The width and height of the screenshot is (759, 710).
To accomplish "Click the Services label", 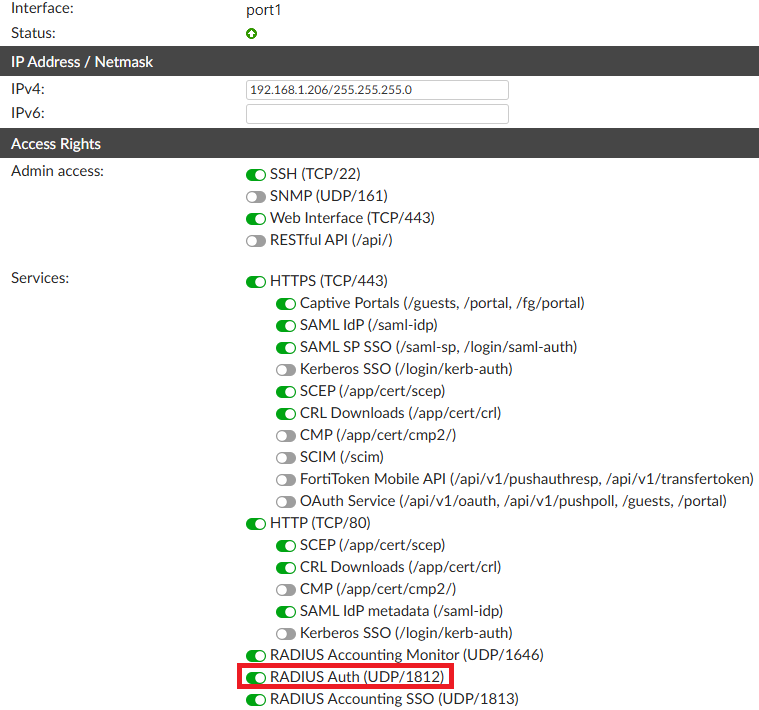I will [40, 278].
